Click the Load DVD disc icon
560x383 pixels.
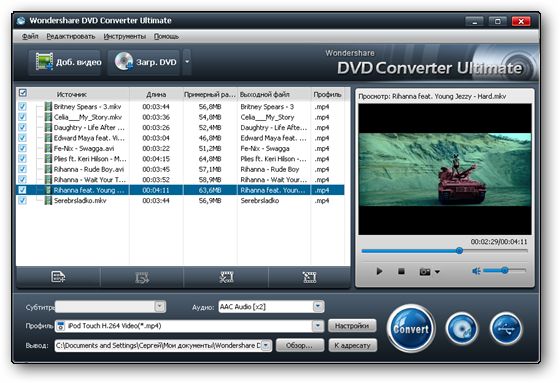point(124,61)
